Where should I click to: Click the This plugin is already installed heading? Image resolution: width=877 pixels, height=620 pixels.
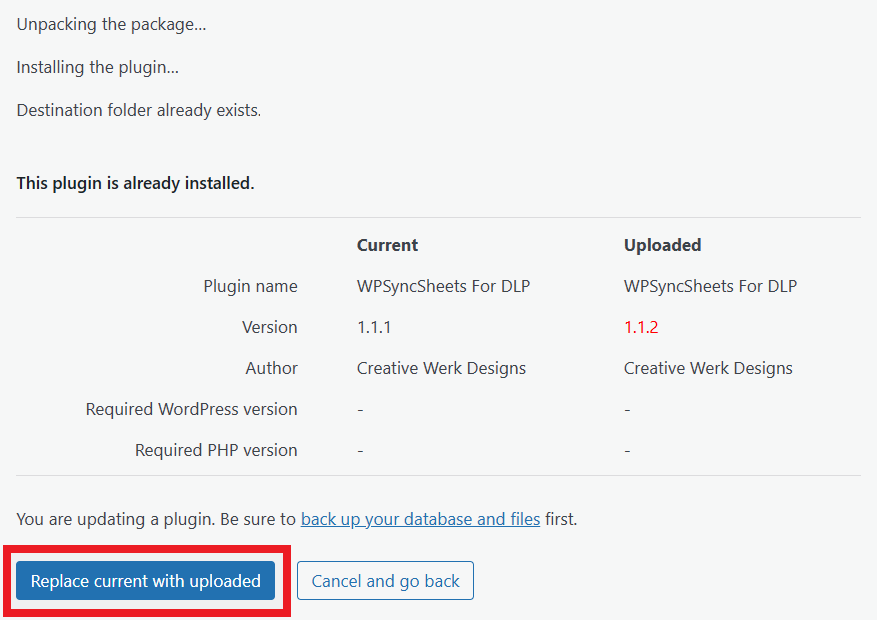[x=135, y=183]
